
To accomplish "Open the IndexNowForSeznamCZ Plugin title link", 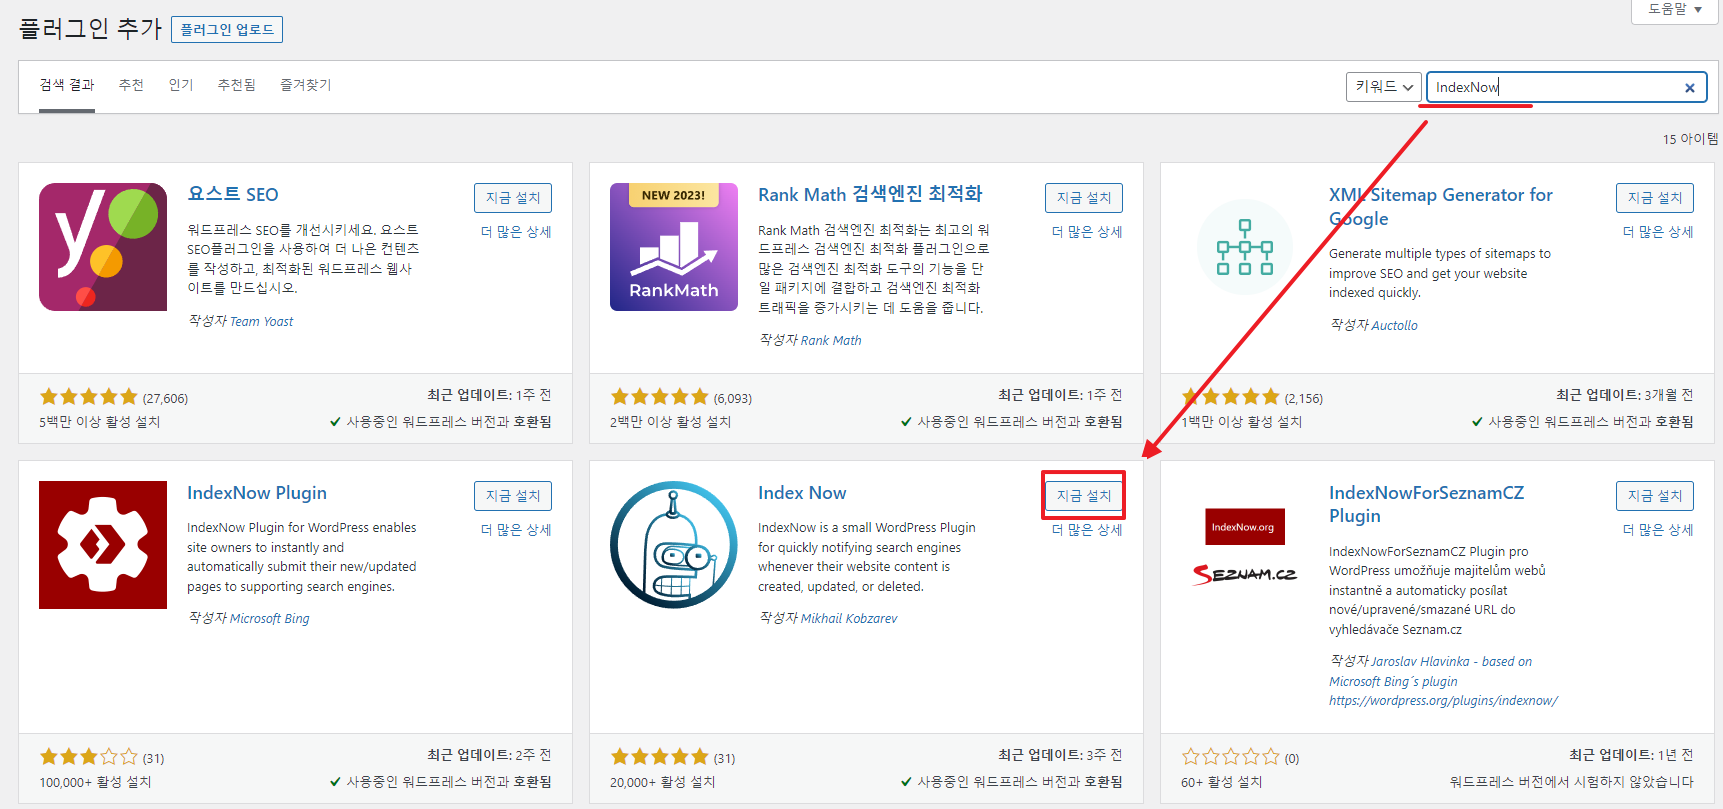I will [1426, 504].
